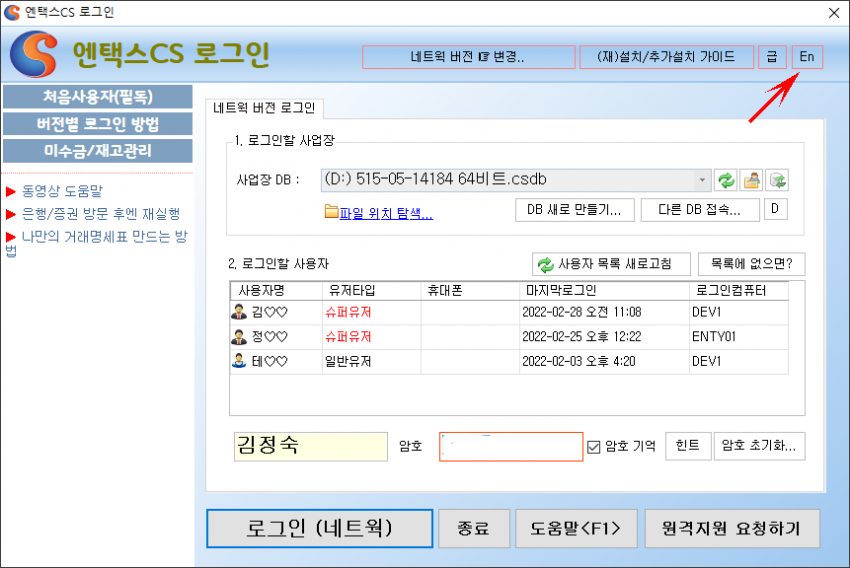Open 도움말<F1> button

(x=576, y=528)
